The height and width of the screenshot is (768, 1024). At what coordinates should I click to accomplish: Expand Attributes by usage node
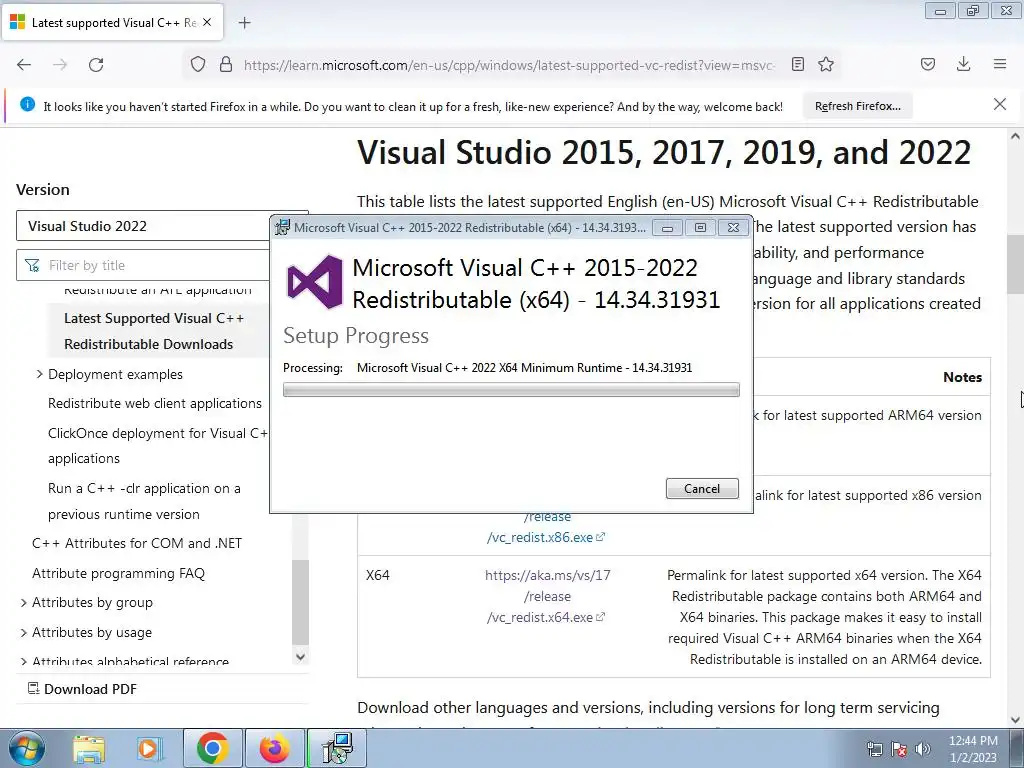(x=24, y=633)
